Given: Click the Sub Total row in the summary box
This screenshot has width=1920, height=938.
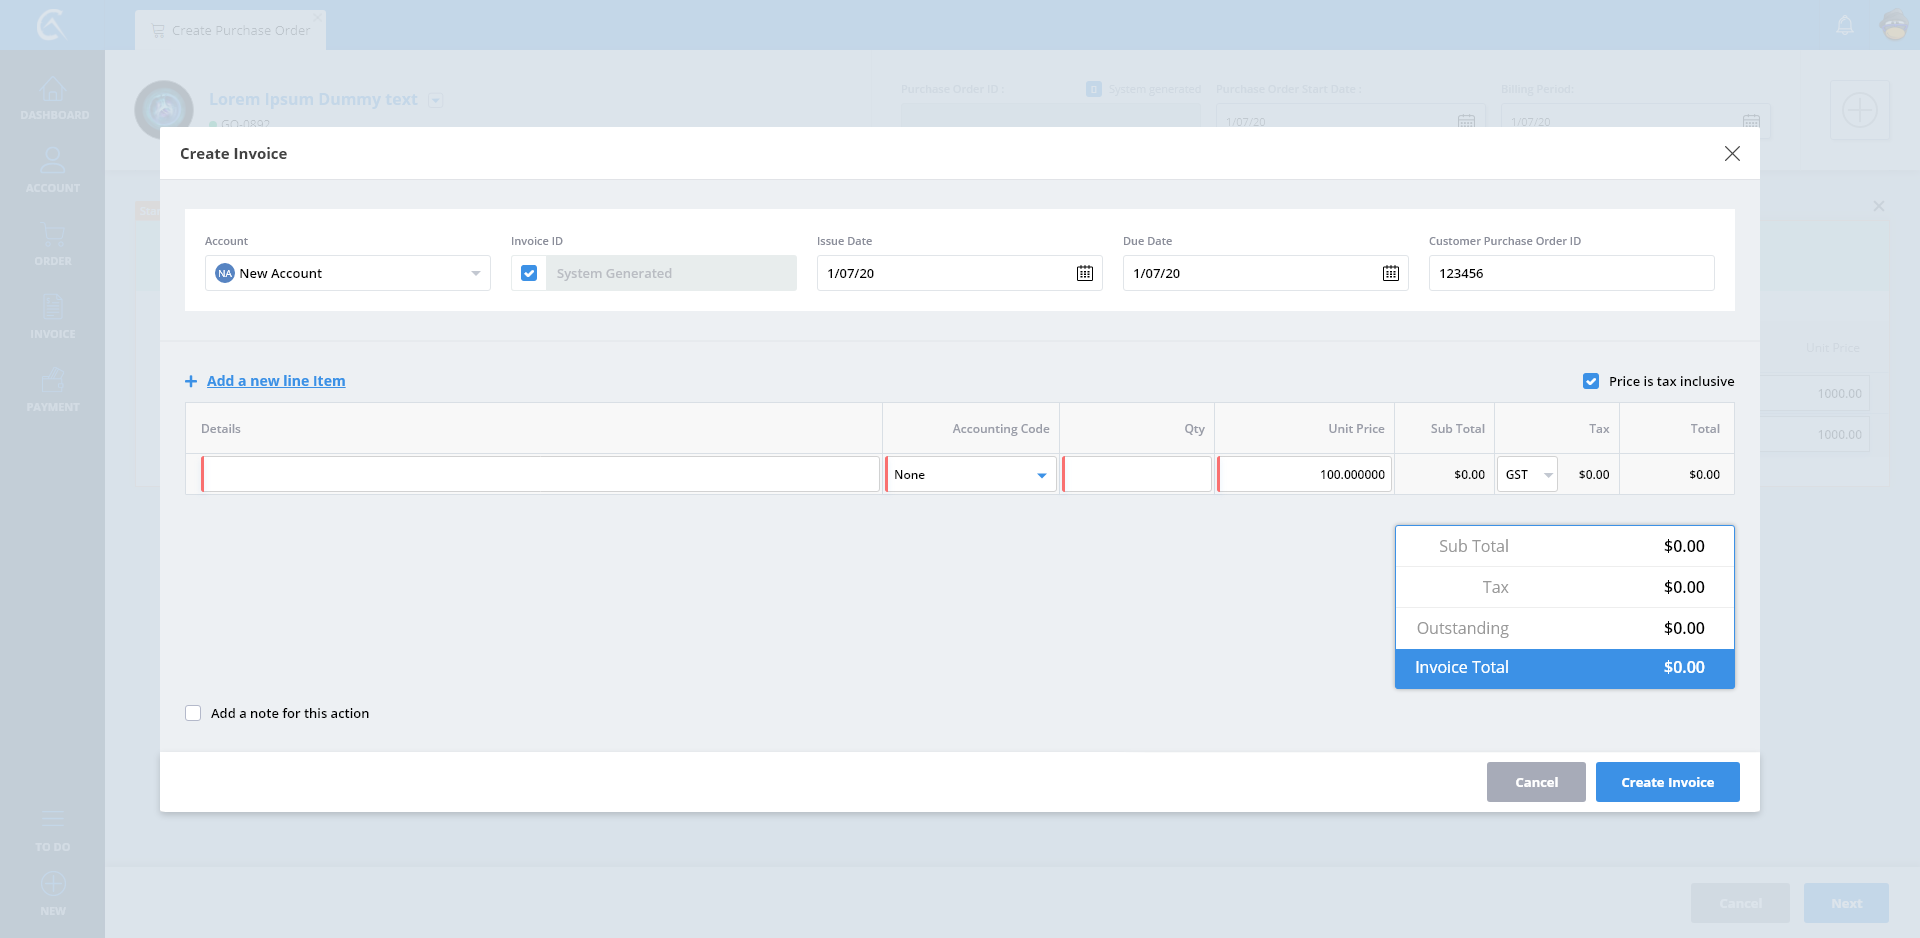Looking at the screenshot, I should click(x=1564, y=546).
